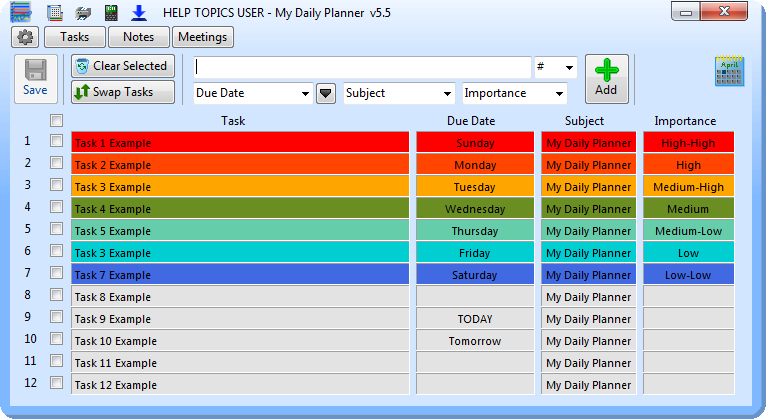Open the calendar view icon in title bar
This screenshot has height=419, width=766.
[x=55, y=13]
